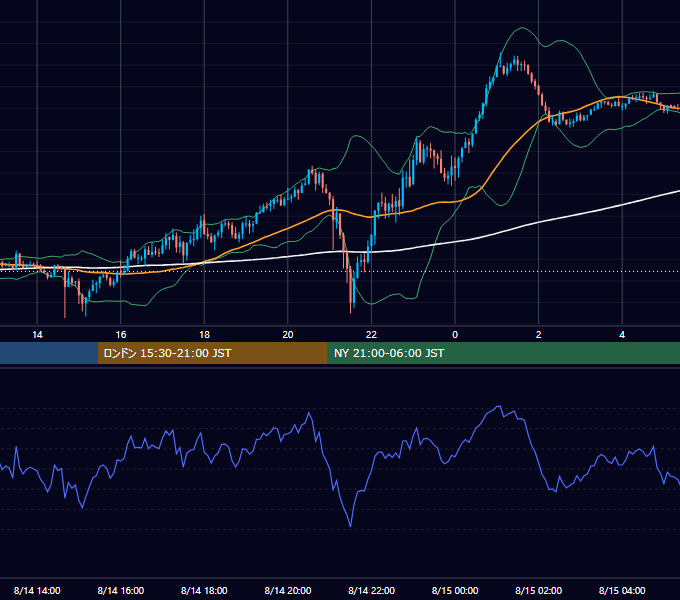Image resolution: width=680 pixels, height=600 pixels.
Task: Click the blue session band before ロンドン
Action: 49,353
